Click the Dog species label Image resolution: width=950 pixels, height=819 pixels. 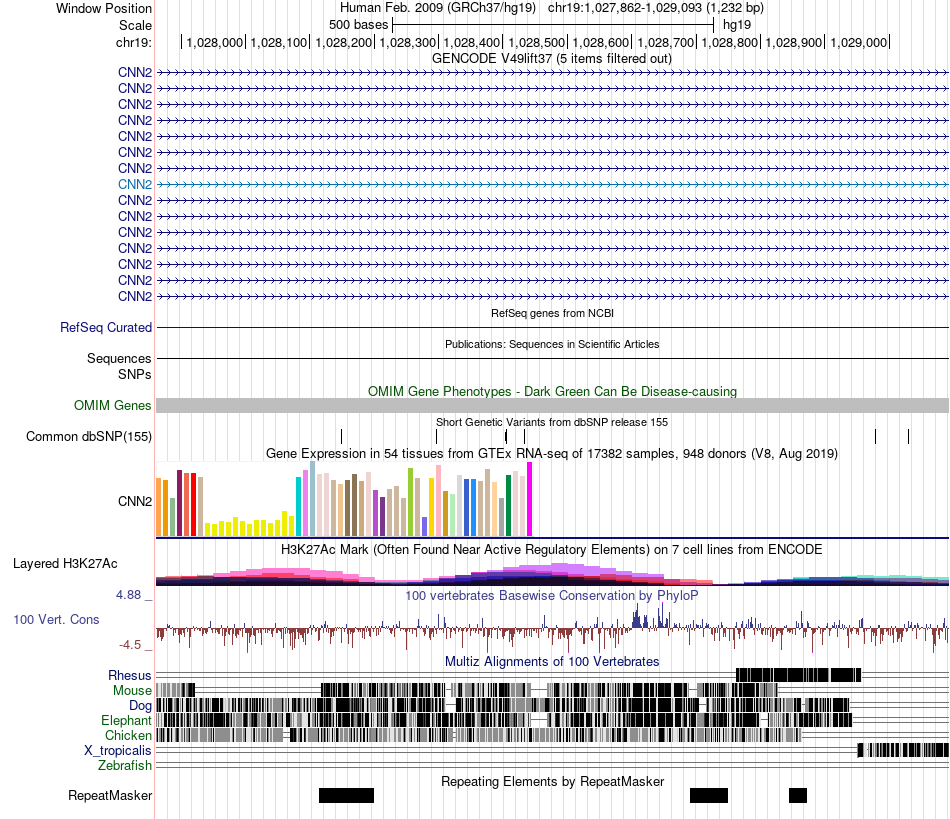click(140, 705)
